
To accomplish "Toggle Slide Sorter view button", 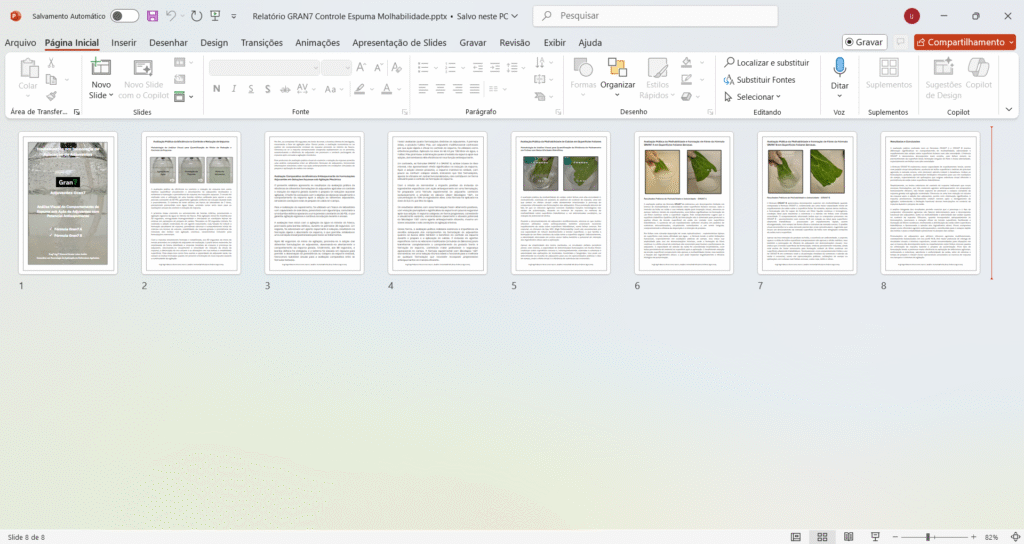I will tap(820, 537).
